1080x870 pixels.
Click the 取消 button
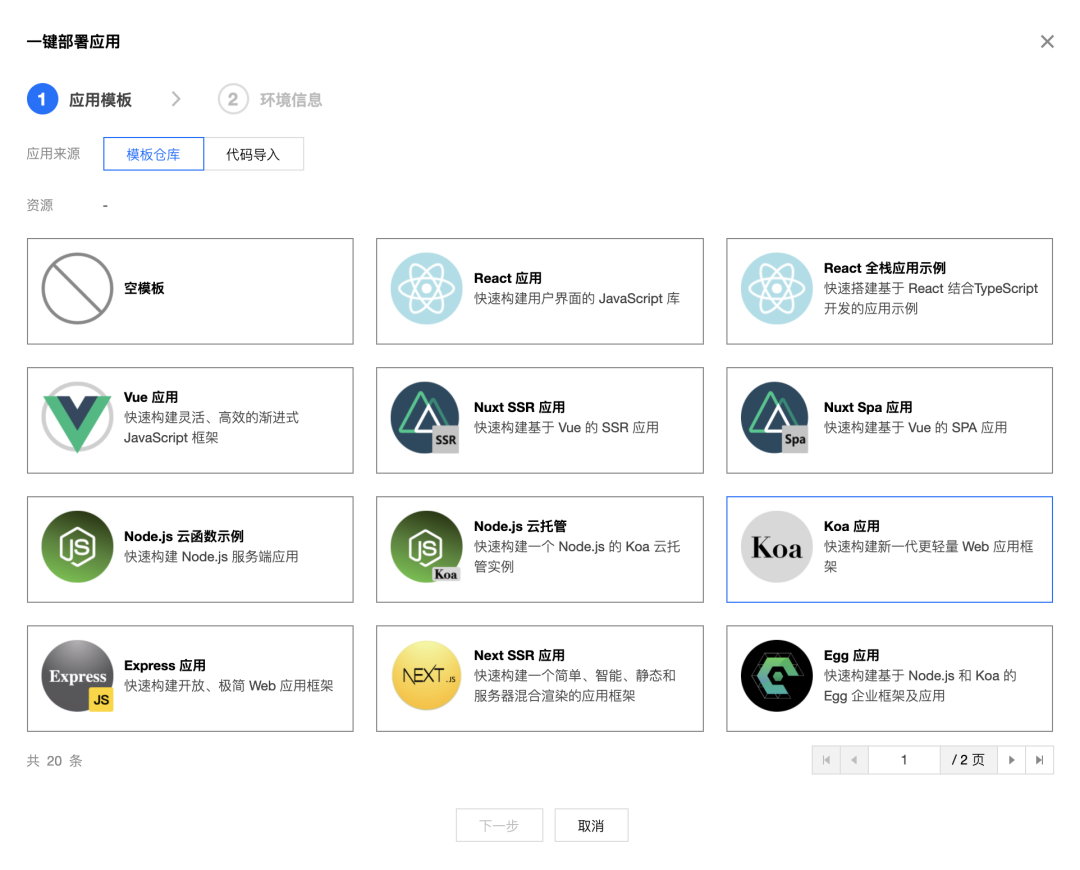(590, 825)
